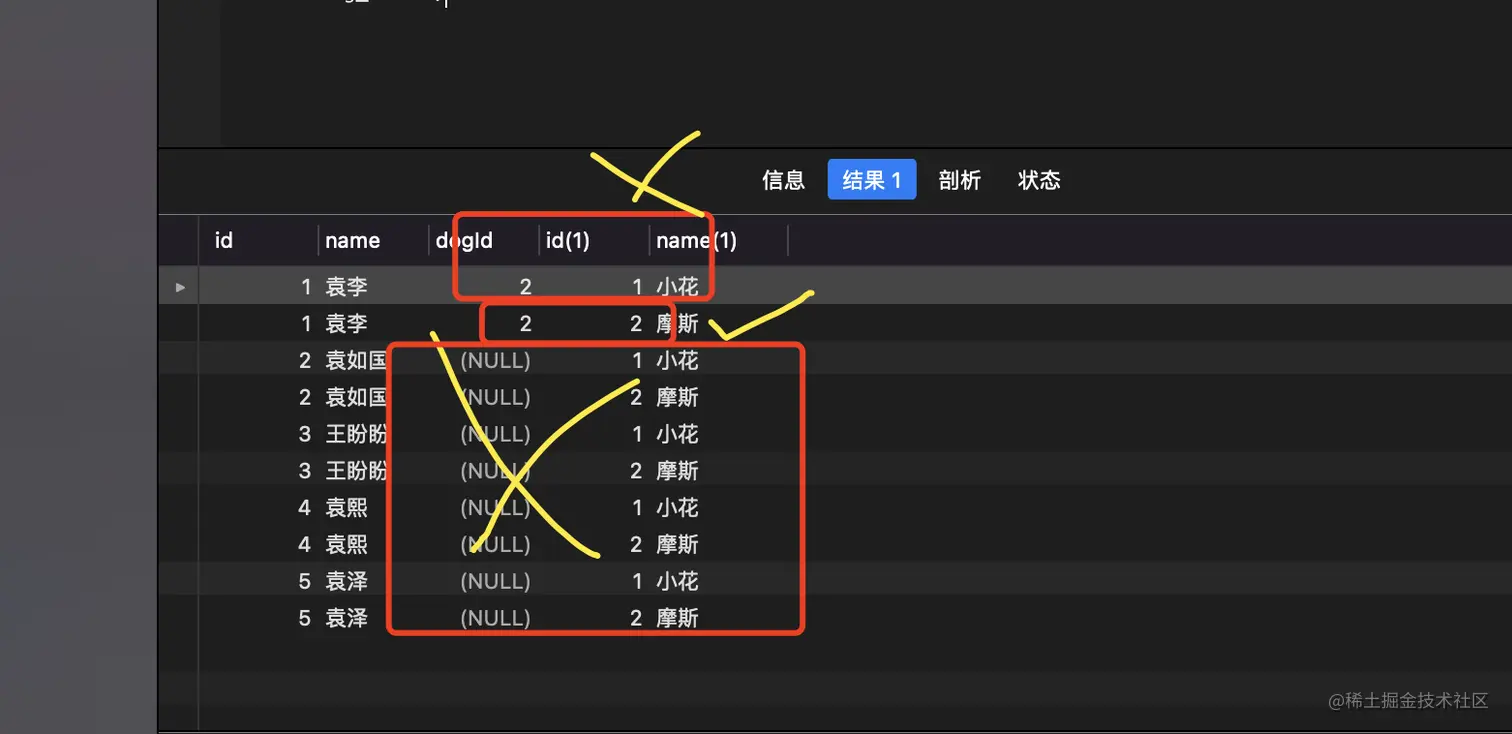Viewport: 1512px width, 734px height.
Task: Click (NULL) in 王盼盼 row with 摩斯
Action: pyautogui.click(x=495, y=471)
